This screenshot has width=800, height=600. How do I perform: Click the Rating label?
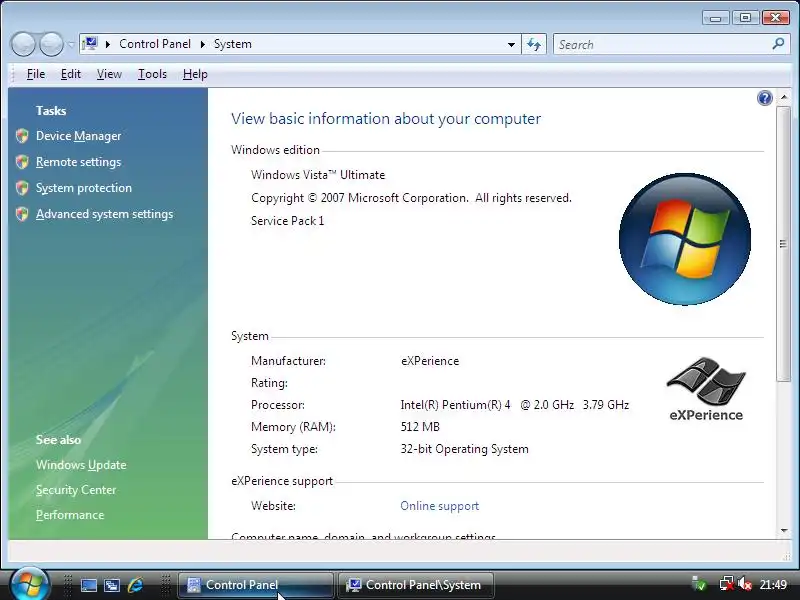click(x=269, y=383)
